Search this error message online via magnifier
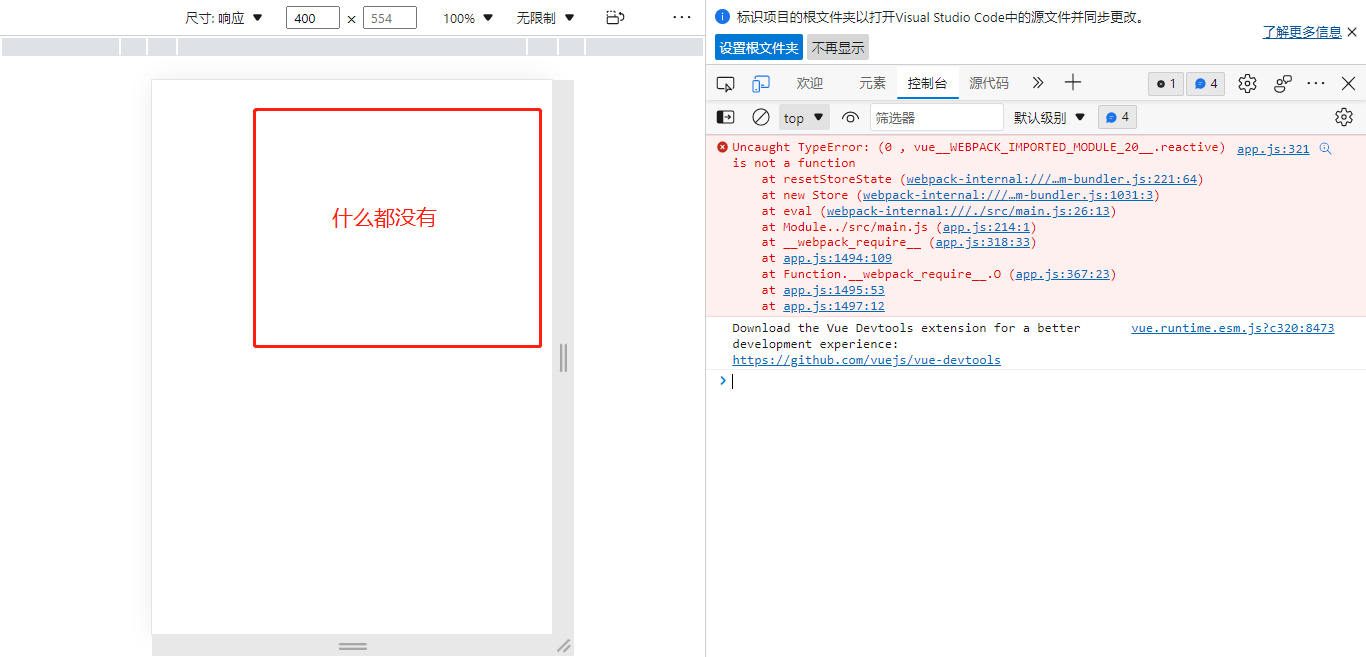 coord(1326,149)
